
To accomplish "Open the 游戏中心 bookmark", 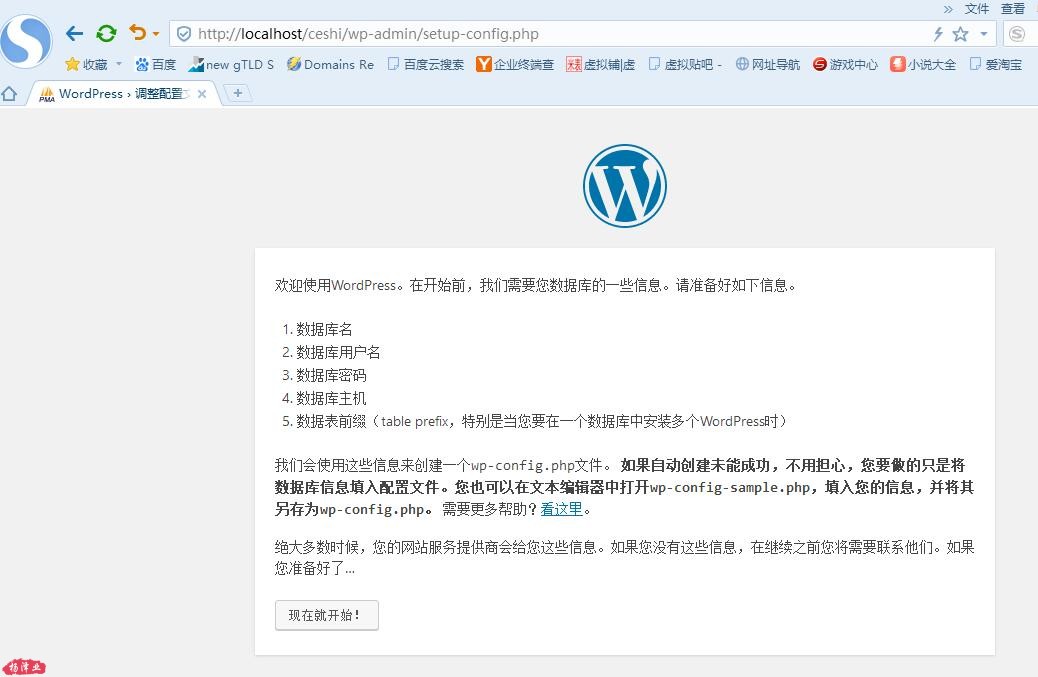I will coord(845,64).
